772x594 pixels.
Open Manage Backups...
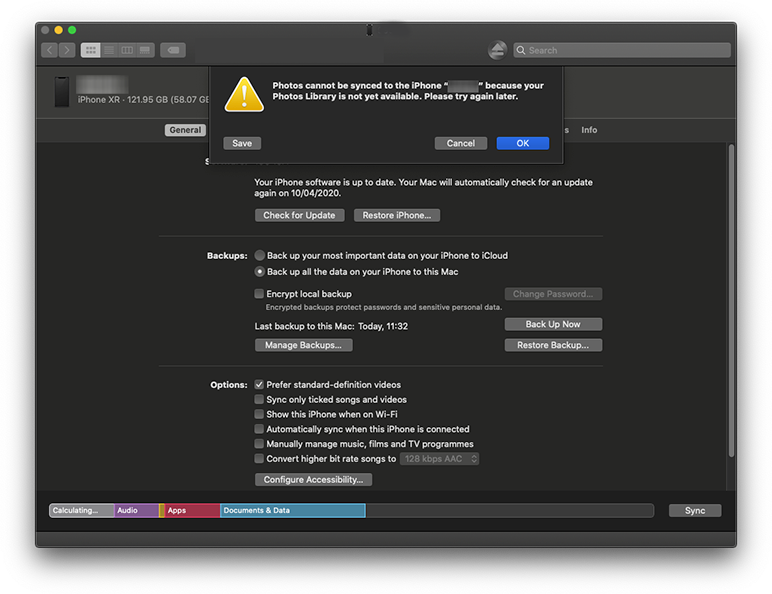click(303, 345)
